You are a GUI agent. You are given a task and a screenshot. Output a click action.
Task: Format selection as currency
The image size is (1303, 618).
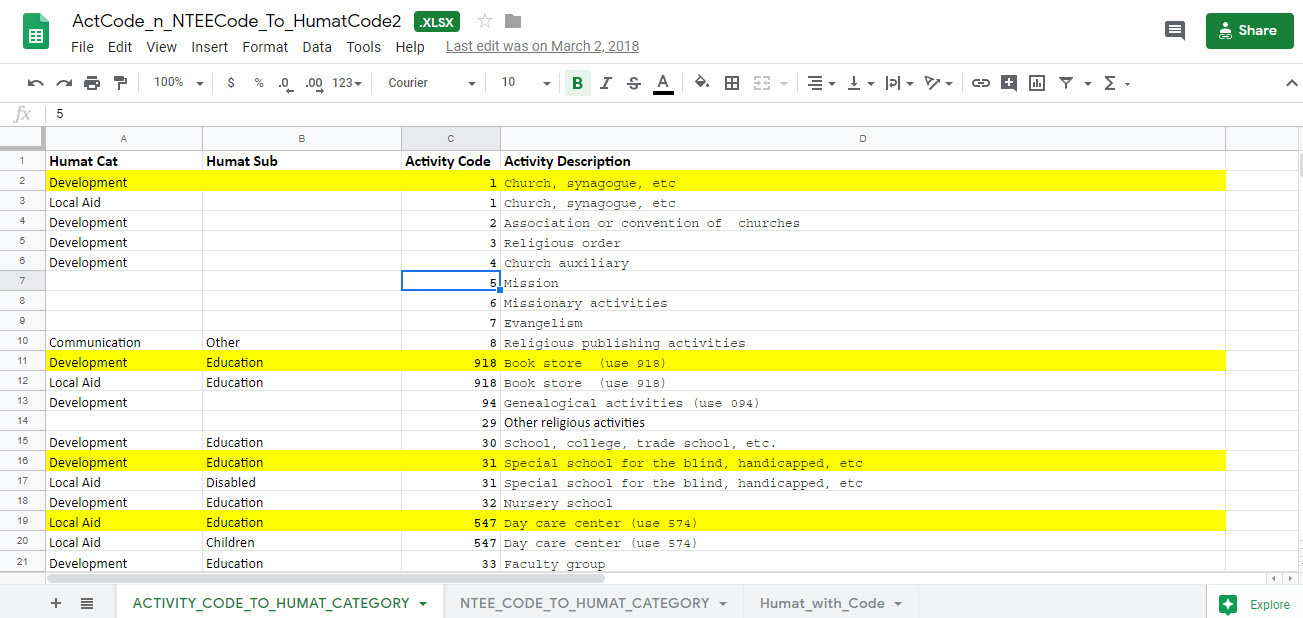tap(231, 83)
